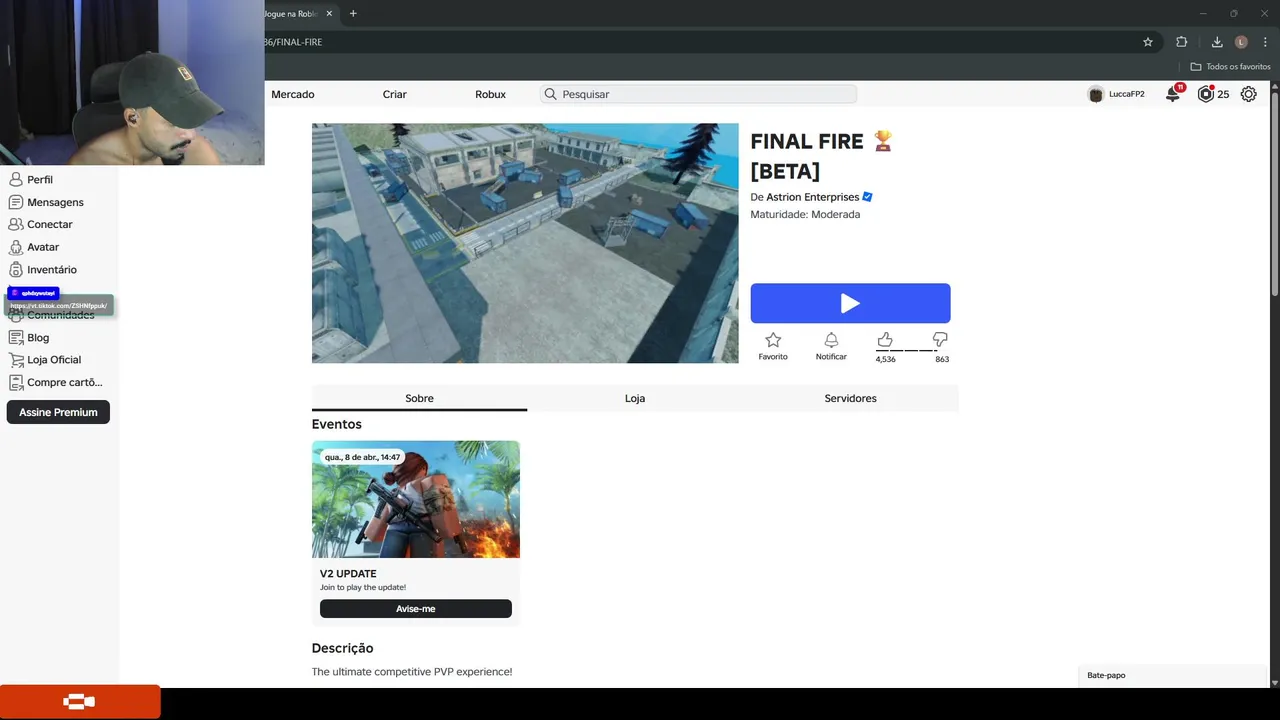1280x720 pixels.
Task: Focus the Pesquisar search field
Action: tap(698, 94)
